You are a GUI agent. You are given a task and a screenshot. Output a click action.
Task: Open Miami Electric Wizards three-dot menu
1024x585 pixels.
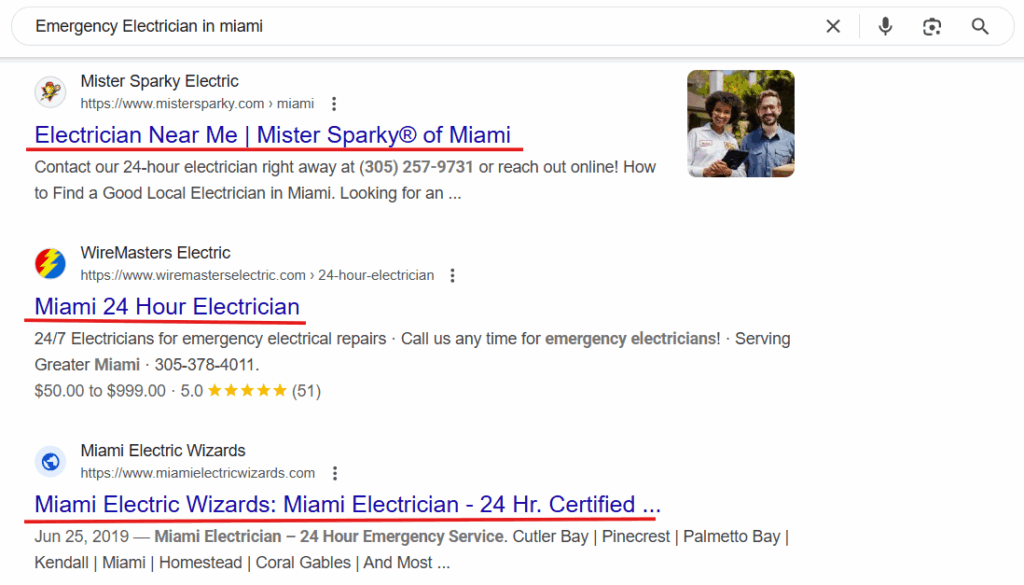334,473
